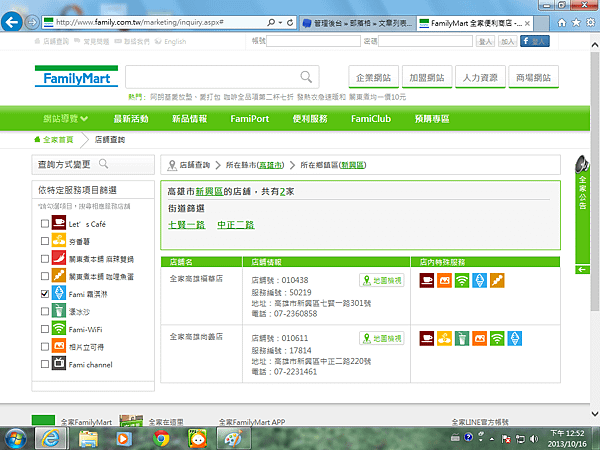Click the large site search input field
The image size is (600, 450).
222,77
